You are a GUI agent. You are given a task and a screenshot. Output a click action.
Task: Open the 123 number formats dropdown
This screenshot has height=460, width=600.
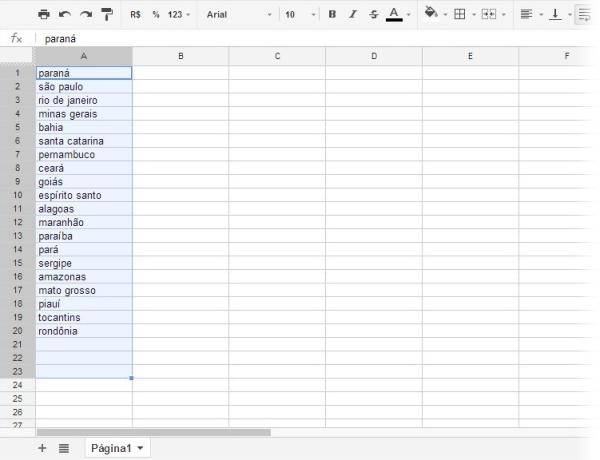[179, 15]
